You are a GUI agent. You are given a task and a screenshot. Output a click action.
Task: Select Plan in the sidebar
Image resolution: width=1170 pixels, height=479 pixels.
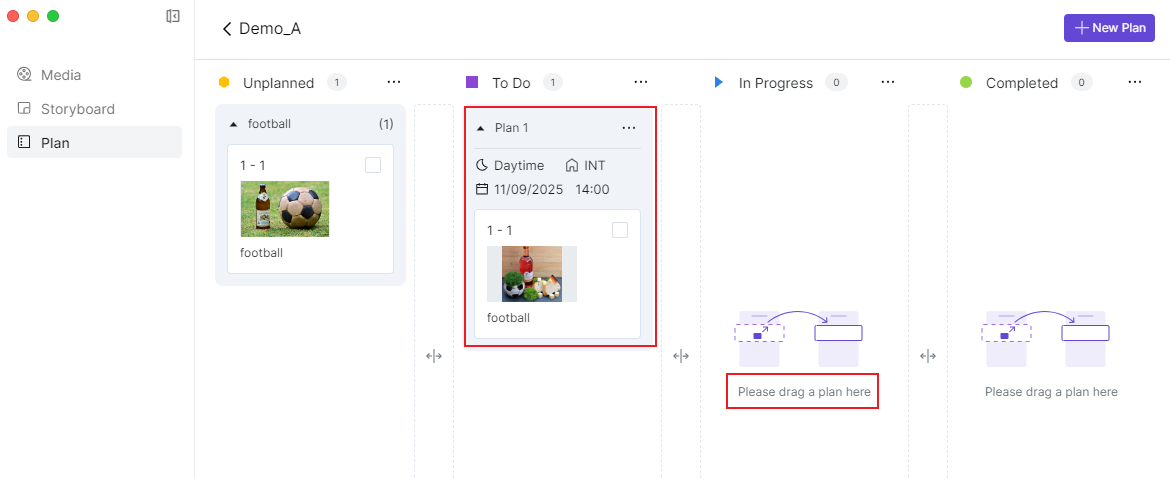55,143
